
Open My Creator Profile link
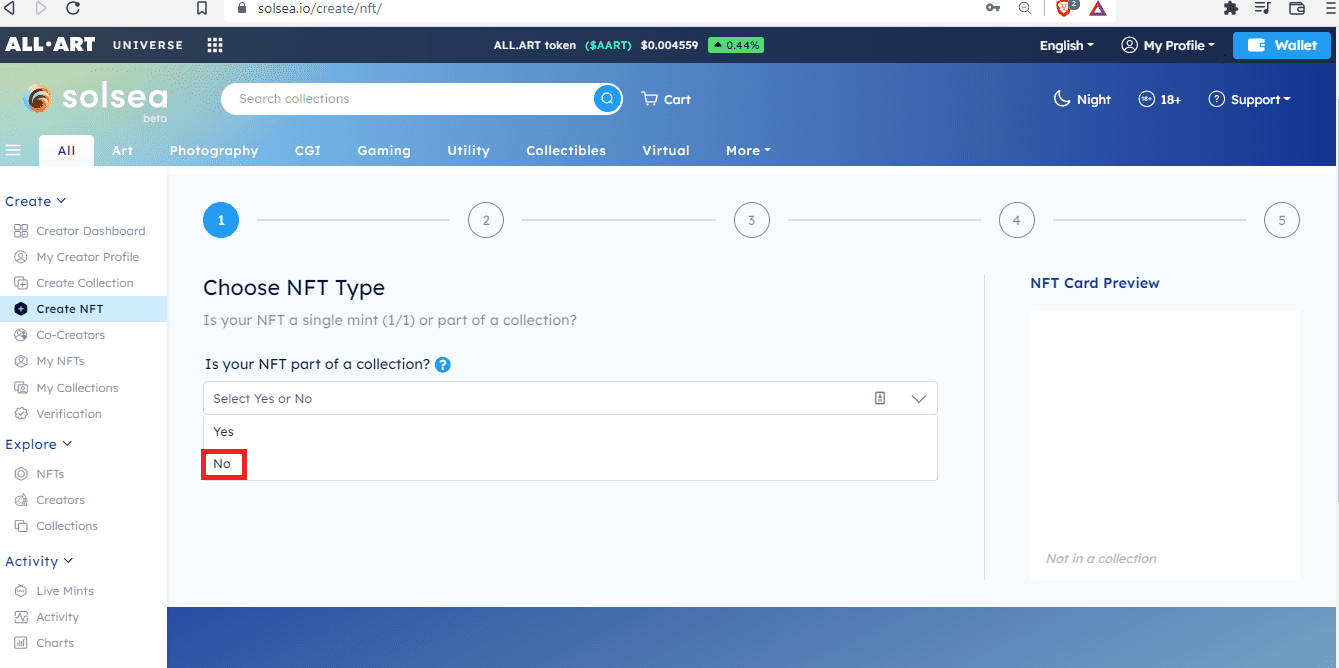tap(88, 256)
